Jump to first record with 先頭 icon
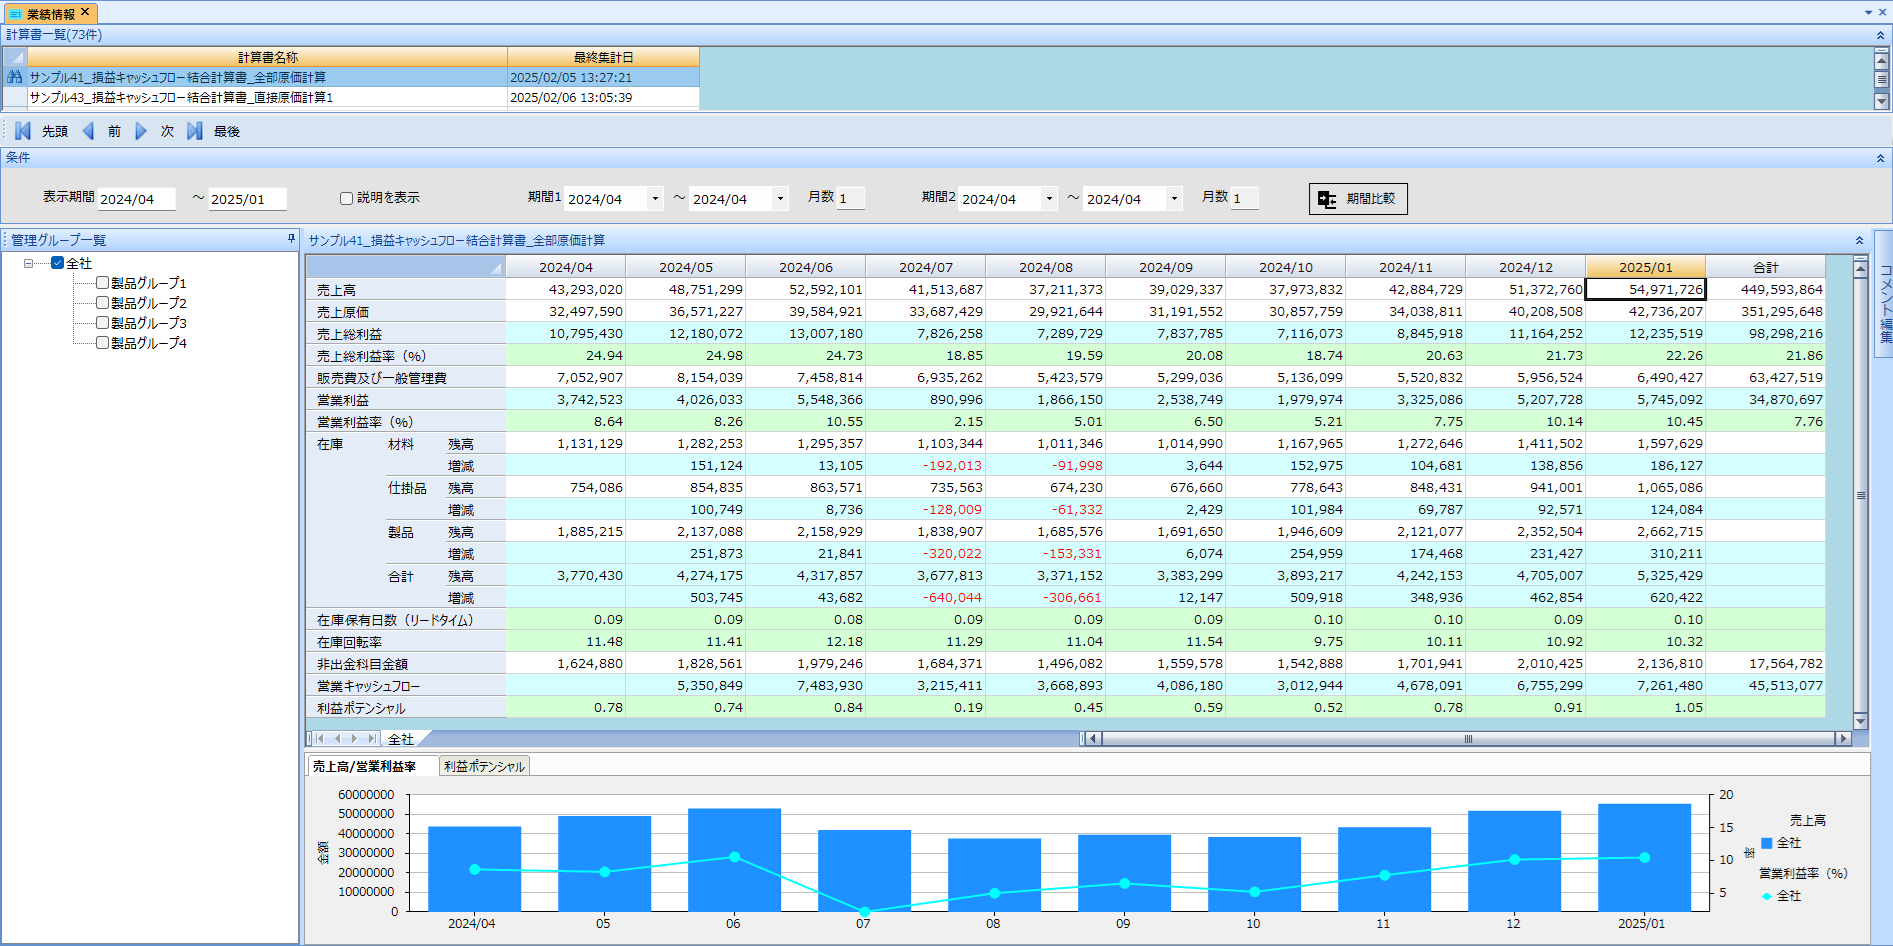The height and width of the screenshot is (946, 1893). coord(23,131)
